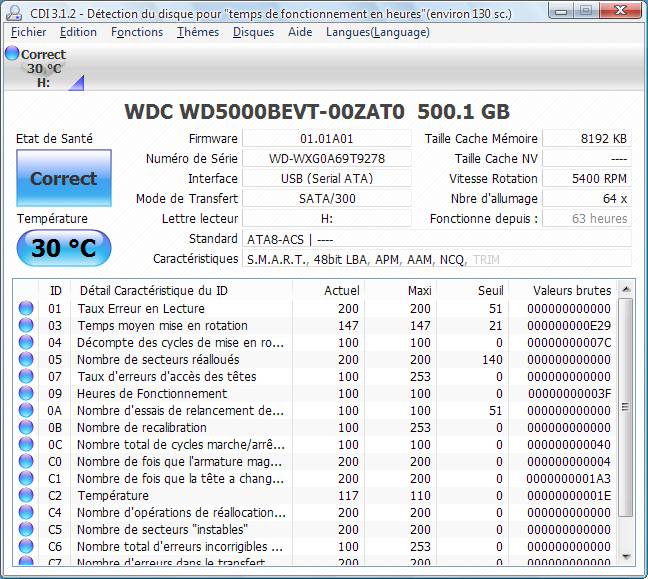
Task: Open the Disques menu
Action: pos(253,32)
